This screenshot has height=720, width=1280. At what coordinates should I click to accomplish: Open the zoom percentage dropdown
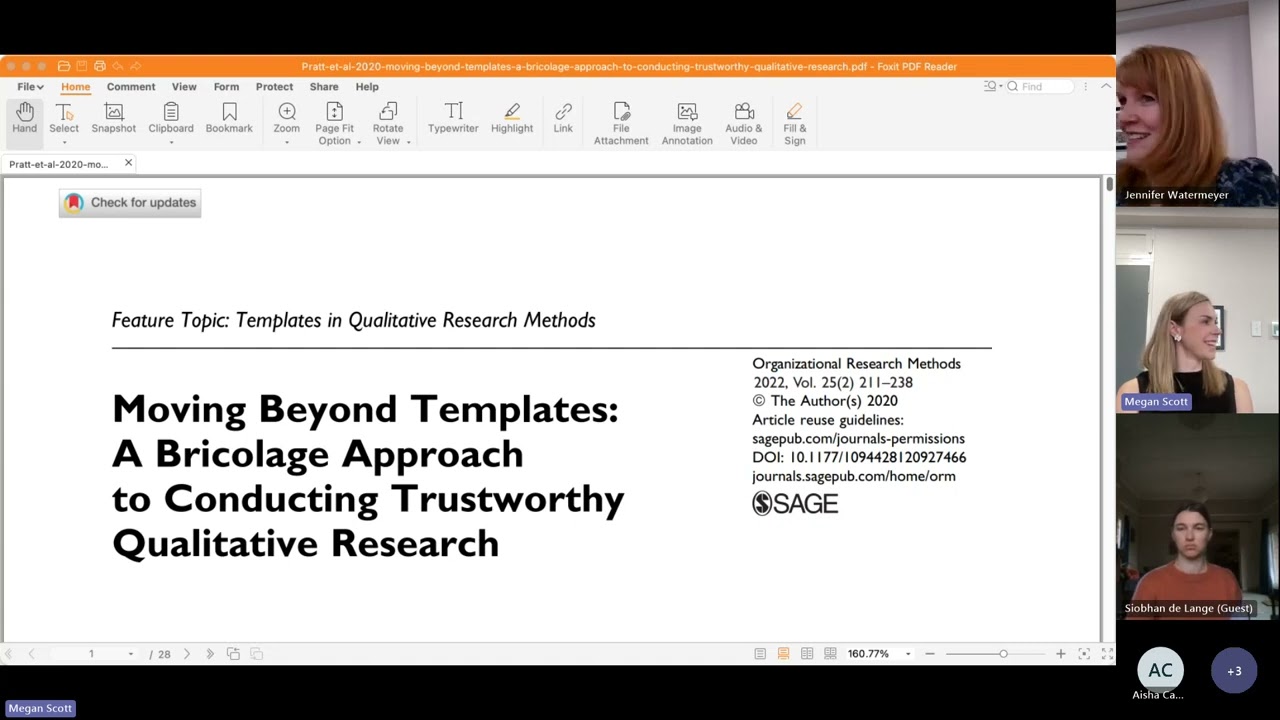[x=908, y=654]
